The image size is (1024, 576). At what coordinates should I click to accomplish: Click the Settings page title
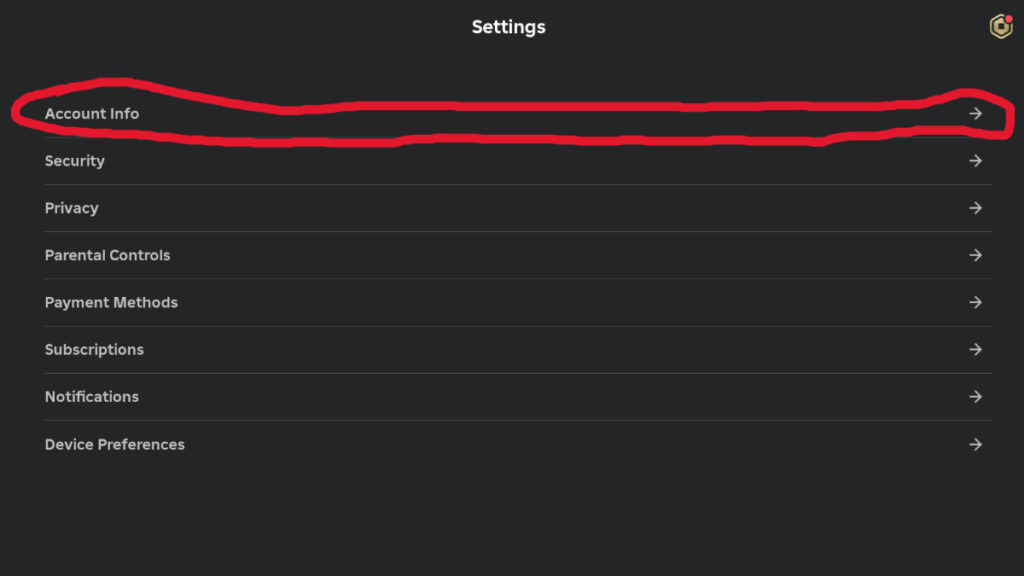click(509, 27)
